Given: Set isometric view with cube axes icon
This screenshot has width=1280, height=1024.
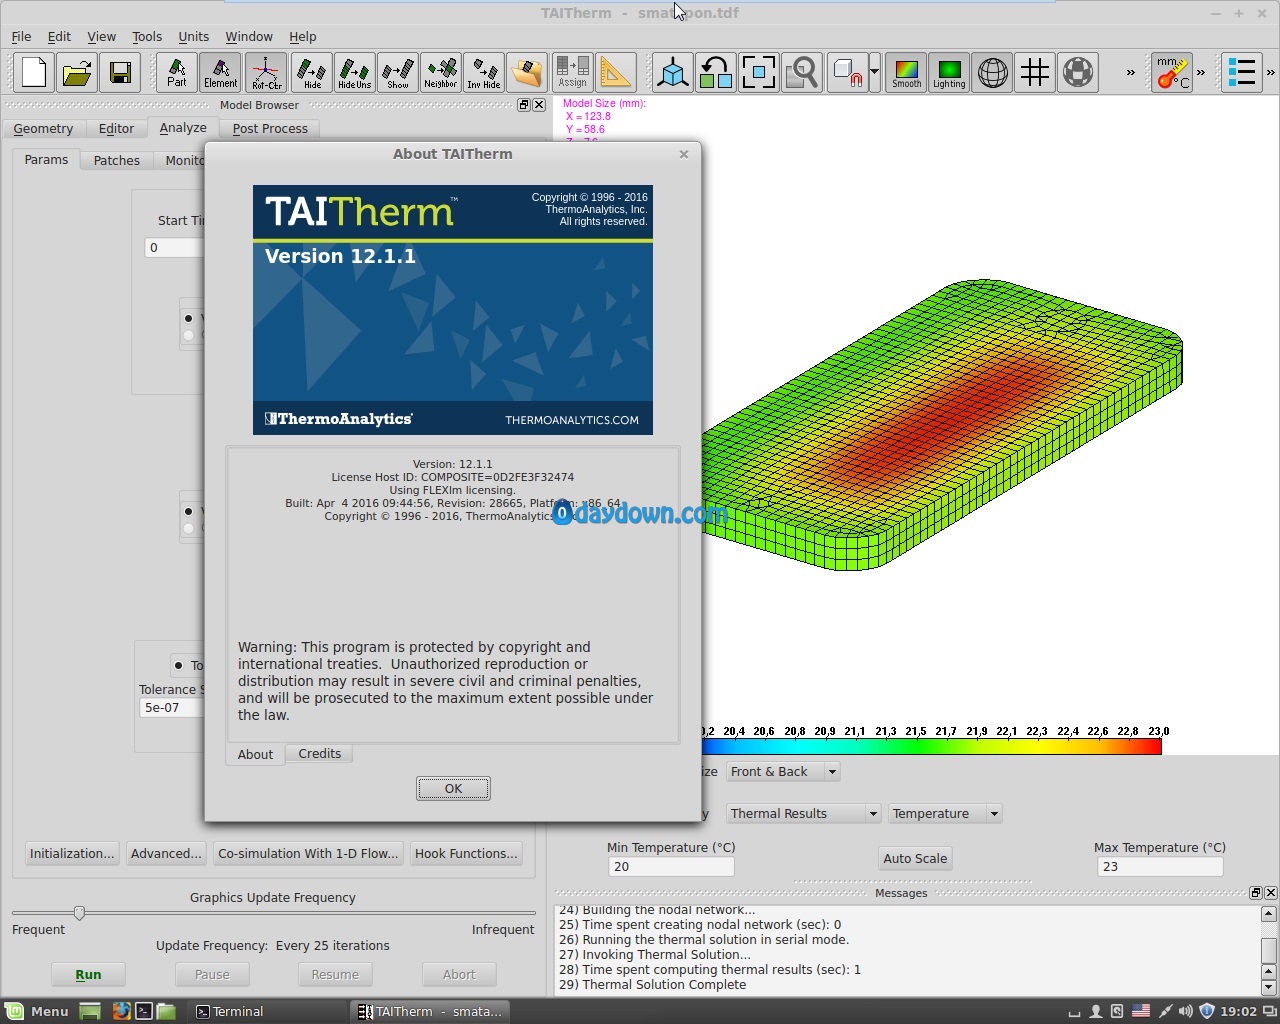Looking at the screenshot, I should [673, 73].
